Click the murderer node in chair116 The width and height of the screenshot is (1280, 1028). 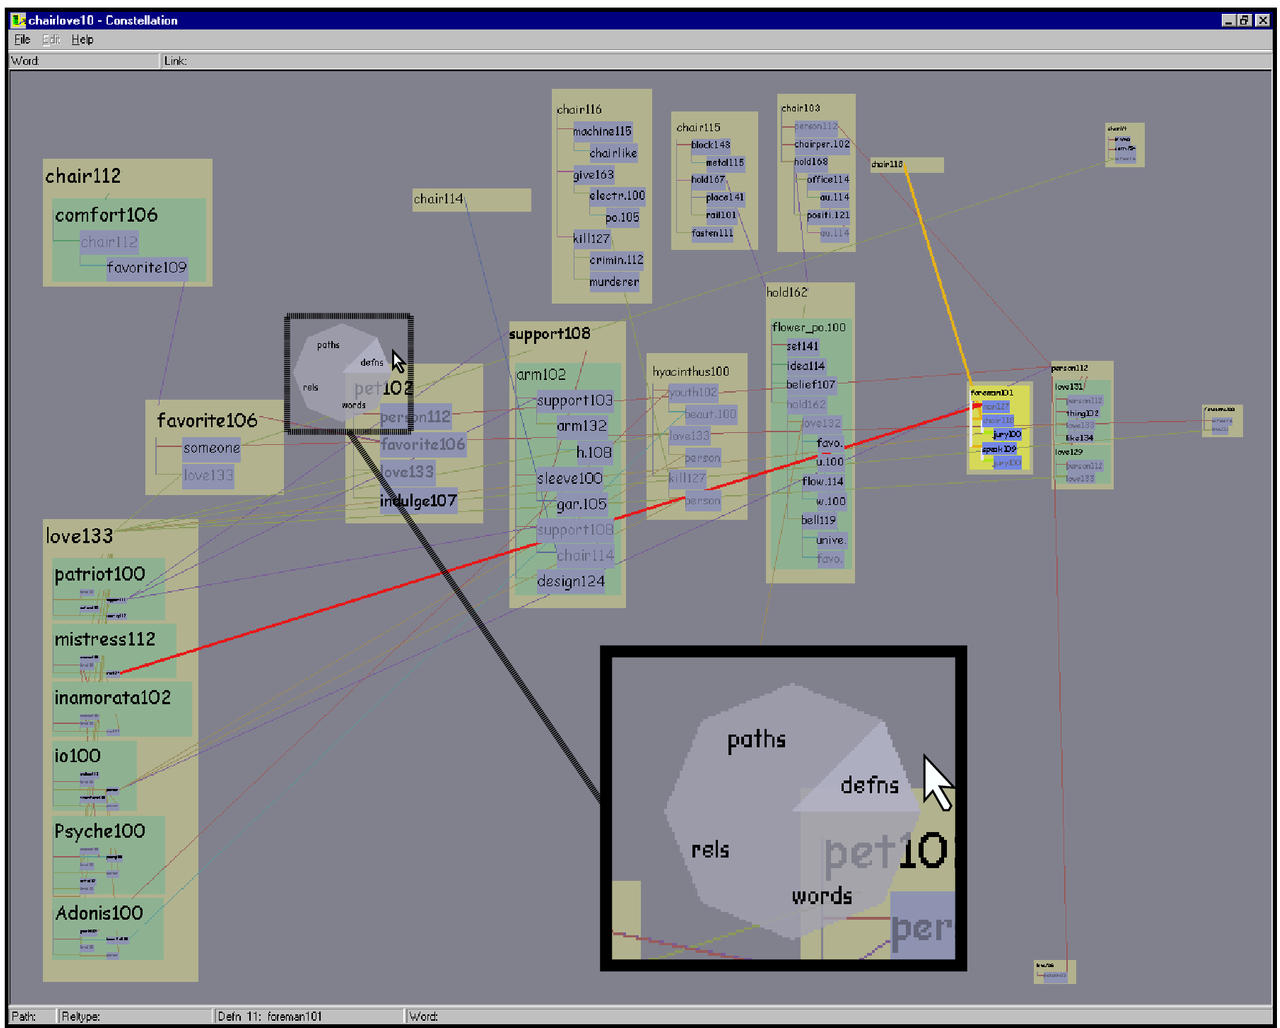(613, 282)
